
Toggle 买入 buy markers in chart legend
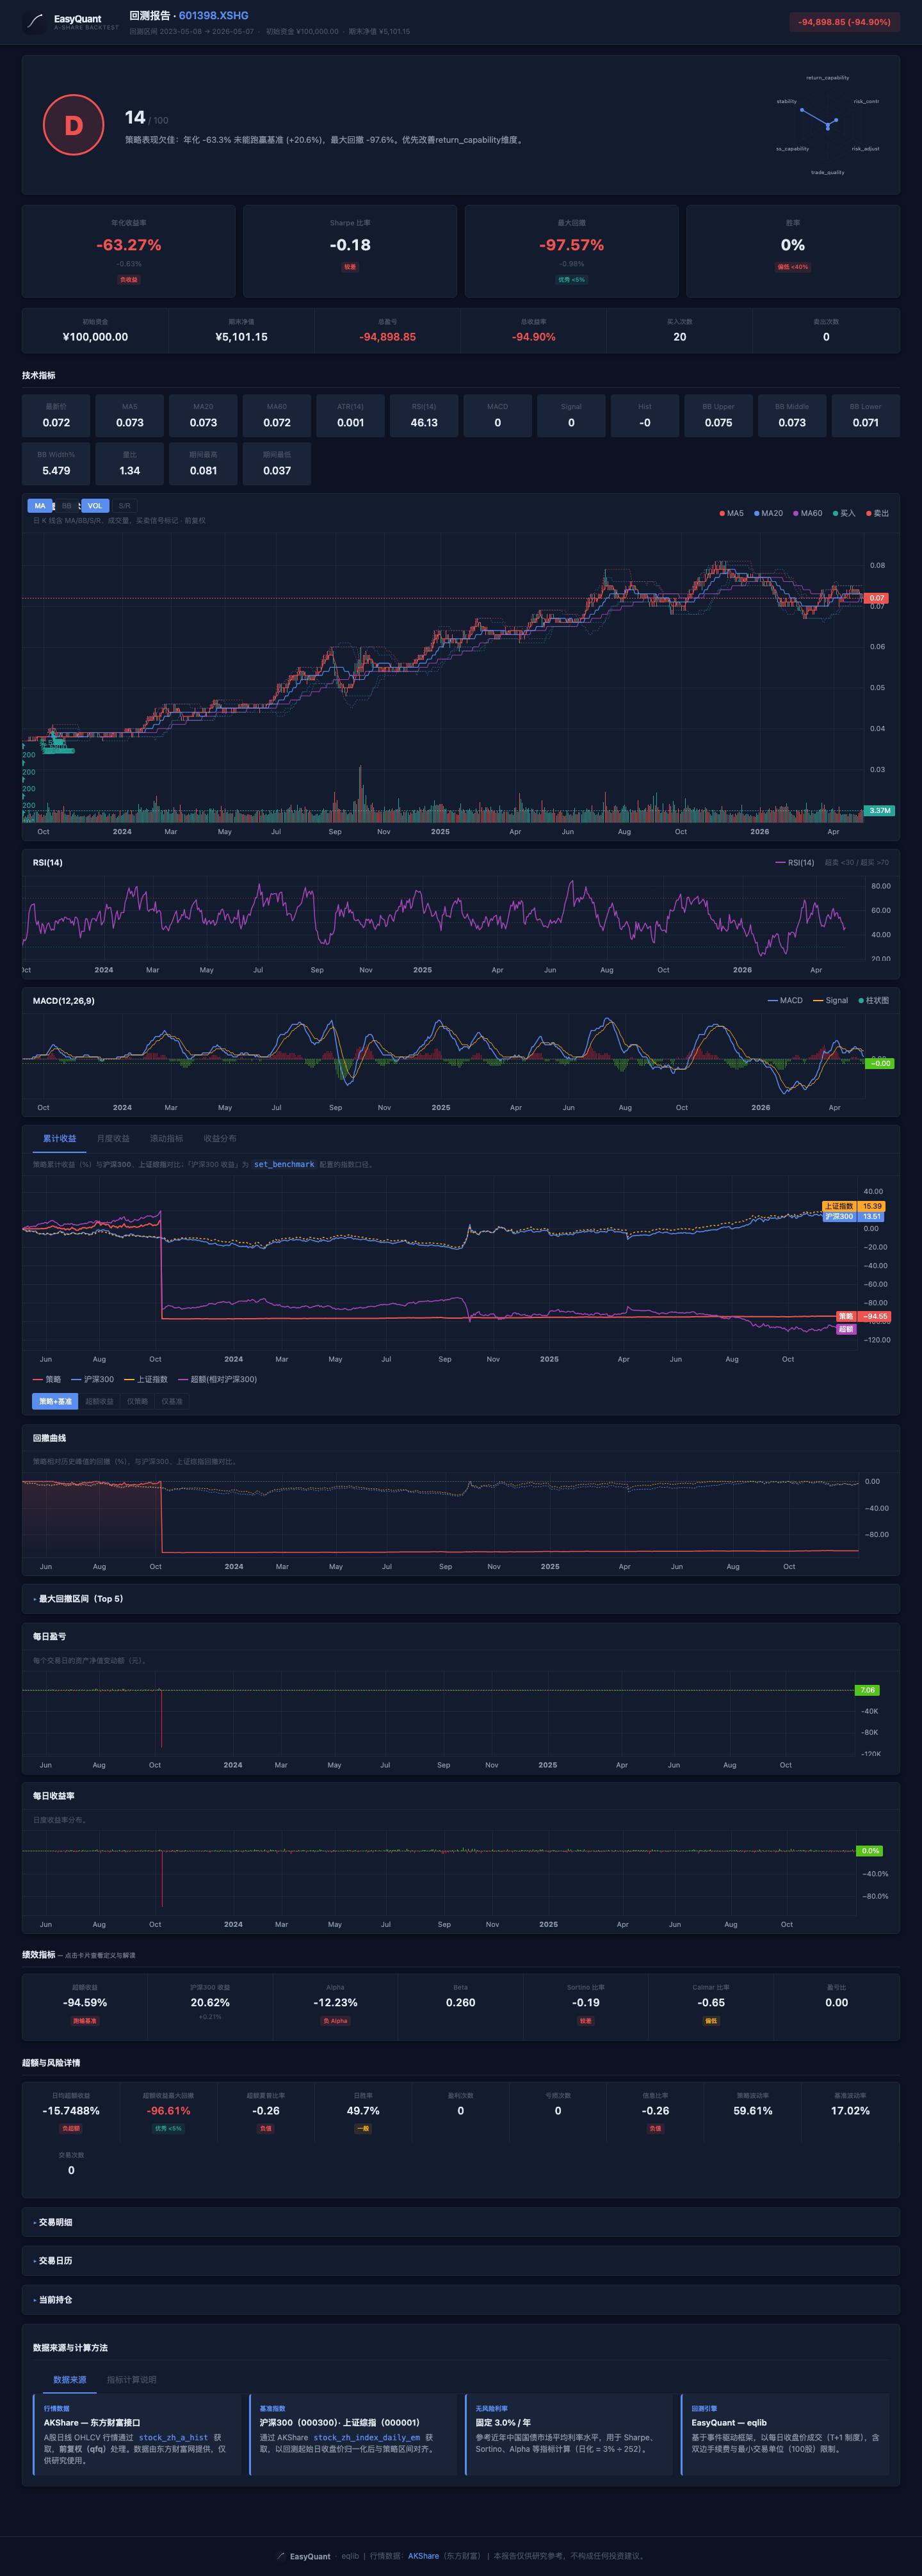844,513
